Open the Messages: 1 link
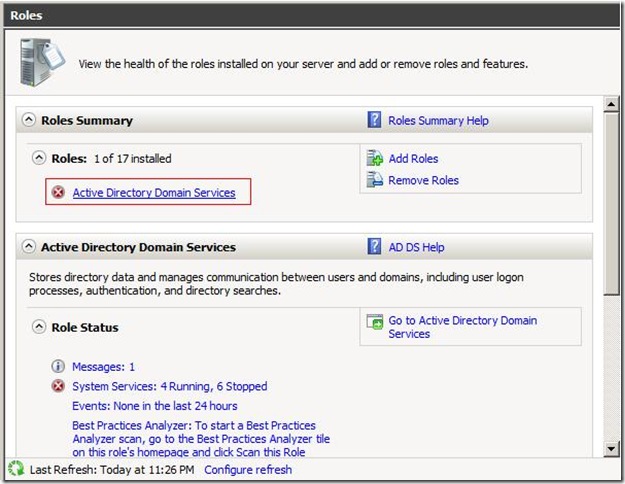Screen dimensions: 625x484 pos(103,367)
